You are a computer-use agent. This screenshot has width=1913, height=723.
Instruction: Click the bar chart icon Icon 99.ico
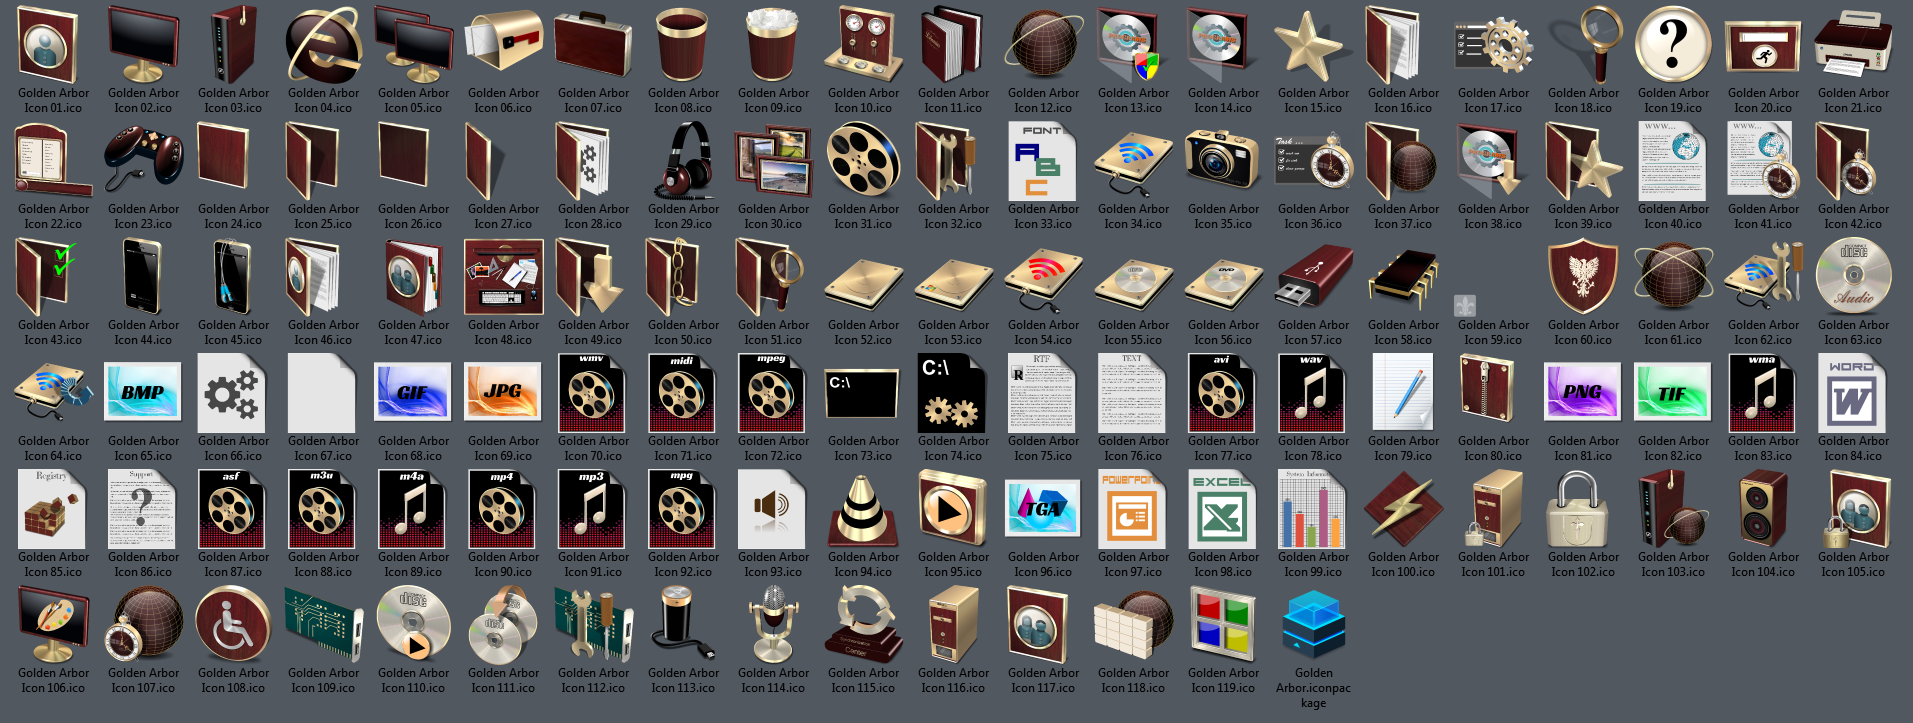pos(1313,509)
